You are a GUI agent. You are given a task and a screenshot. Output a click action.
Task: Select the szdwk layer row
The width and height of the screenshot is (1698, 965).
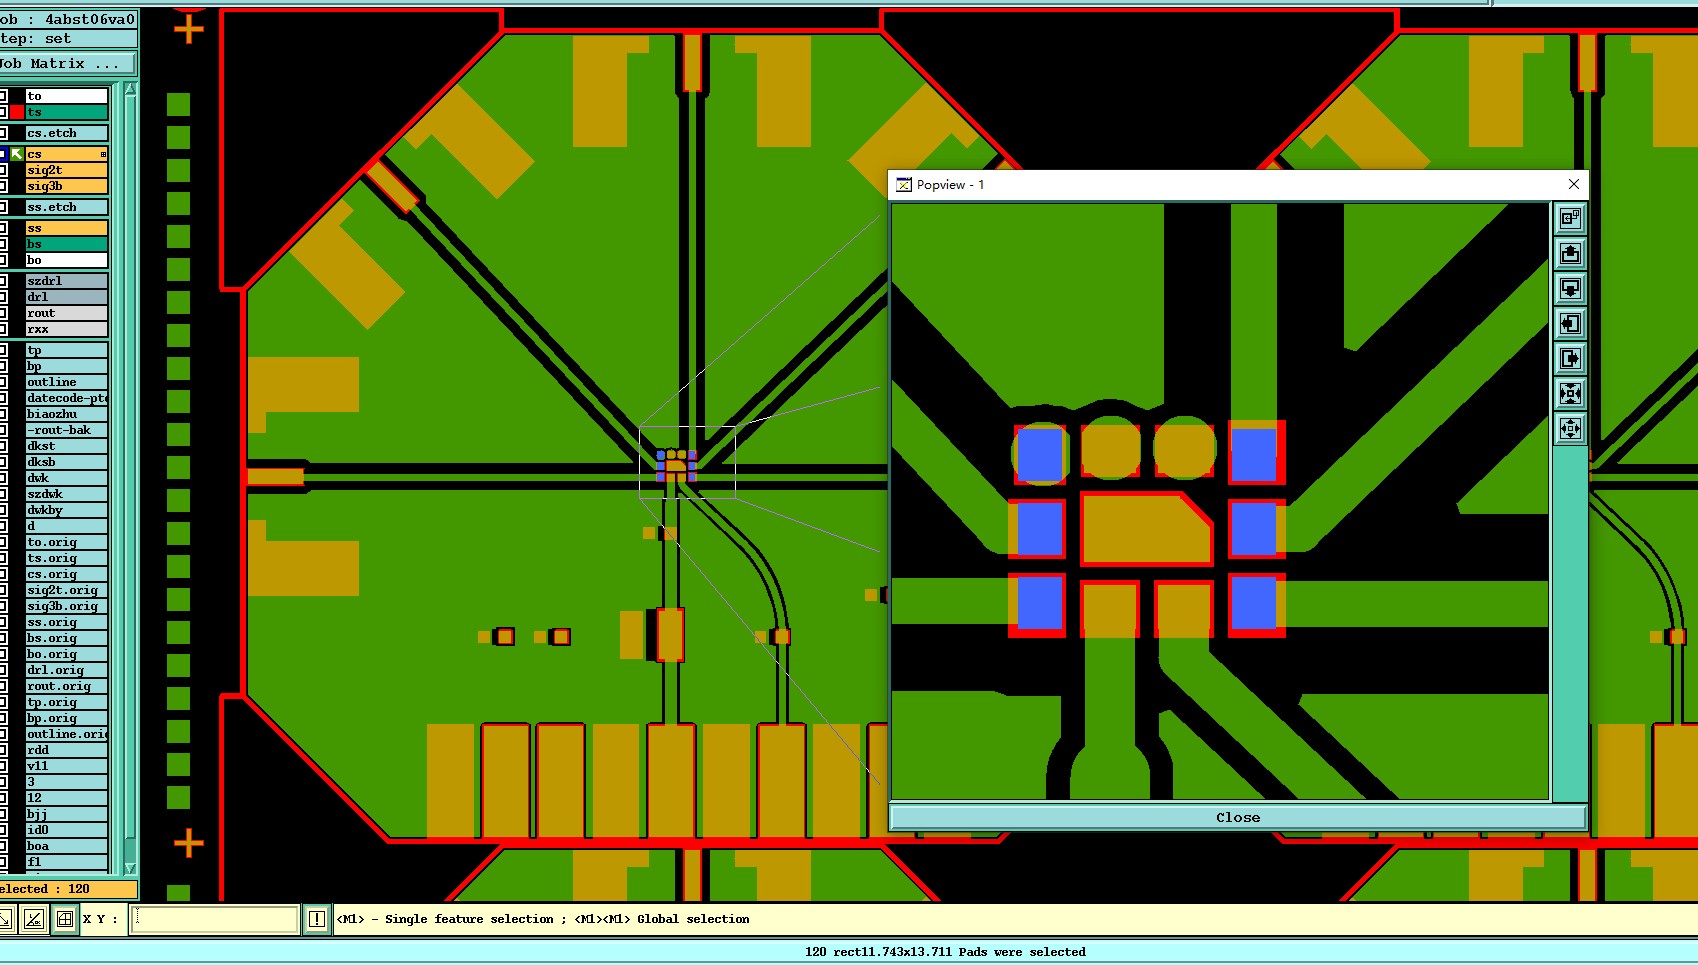coord(66,494)
